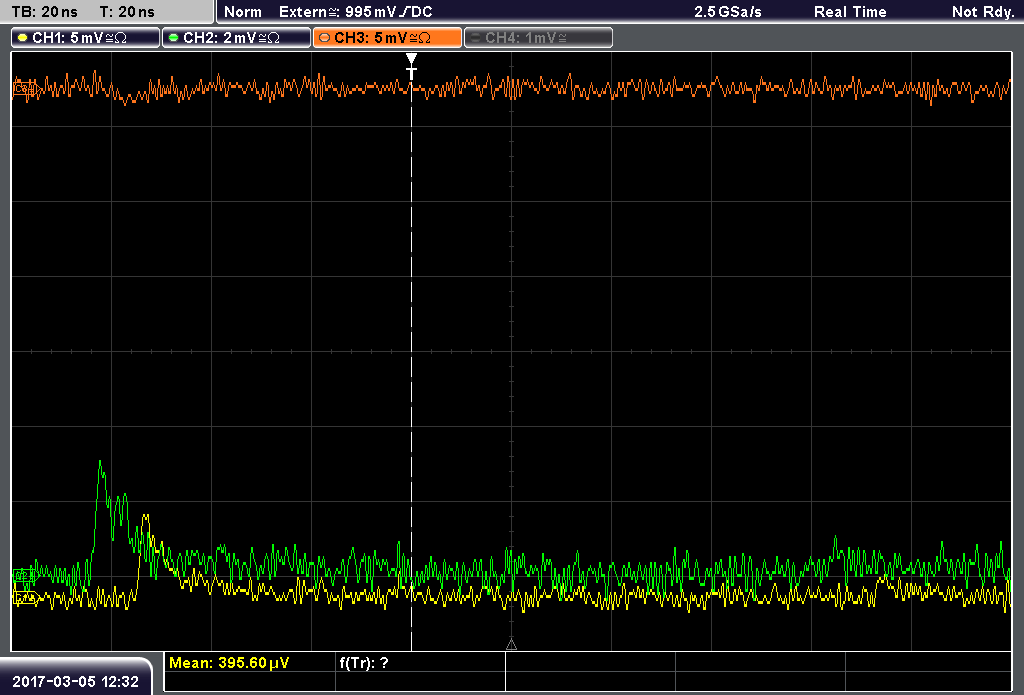The width and height of the screenshot is (1024, 695).
Task: Click the Mean: 395.60 µV measurement
Action: coord(229,663)
